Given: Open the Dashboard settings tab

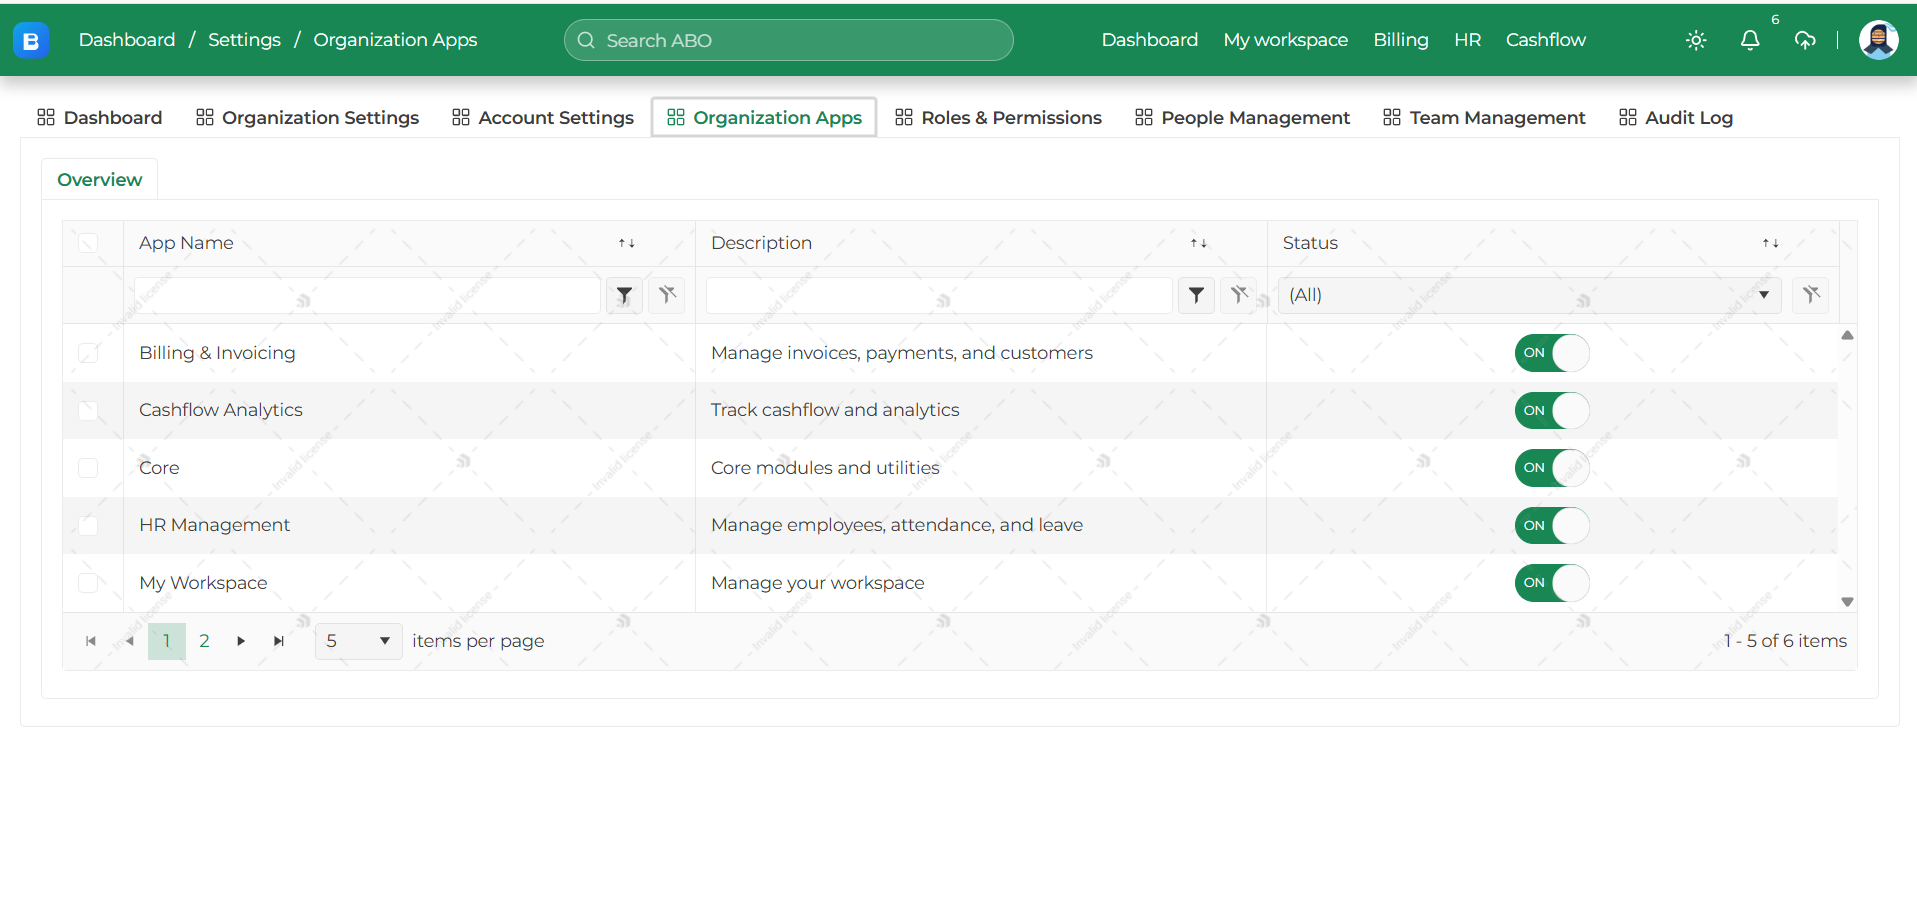Looking at the screenshot, I should (100, 118).
